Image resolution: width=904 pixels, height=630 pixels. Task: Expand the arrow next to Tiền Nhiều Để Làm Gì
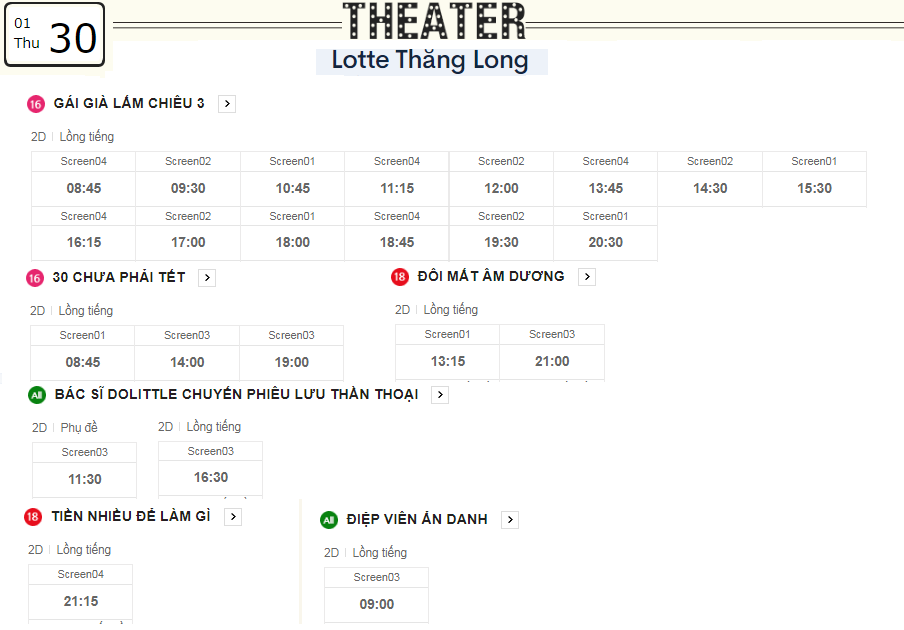(233, 516)
